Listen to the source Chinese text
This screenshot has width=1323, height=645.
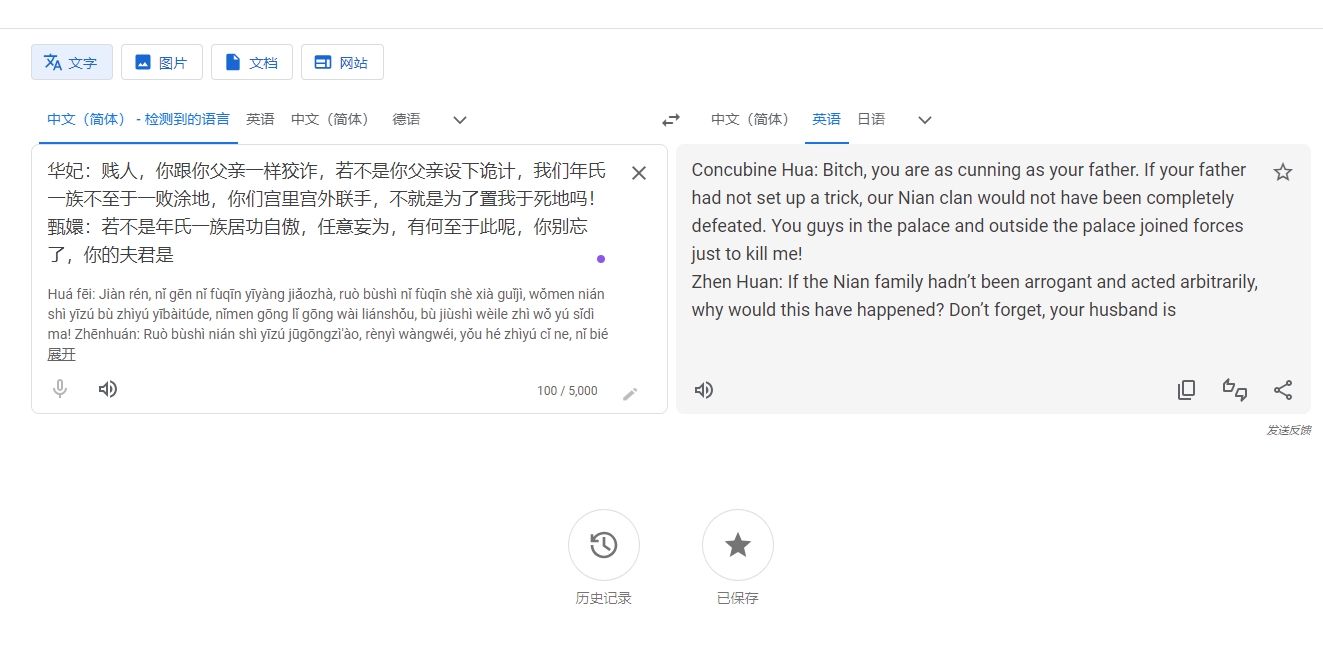click(107, 389)
